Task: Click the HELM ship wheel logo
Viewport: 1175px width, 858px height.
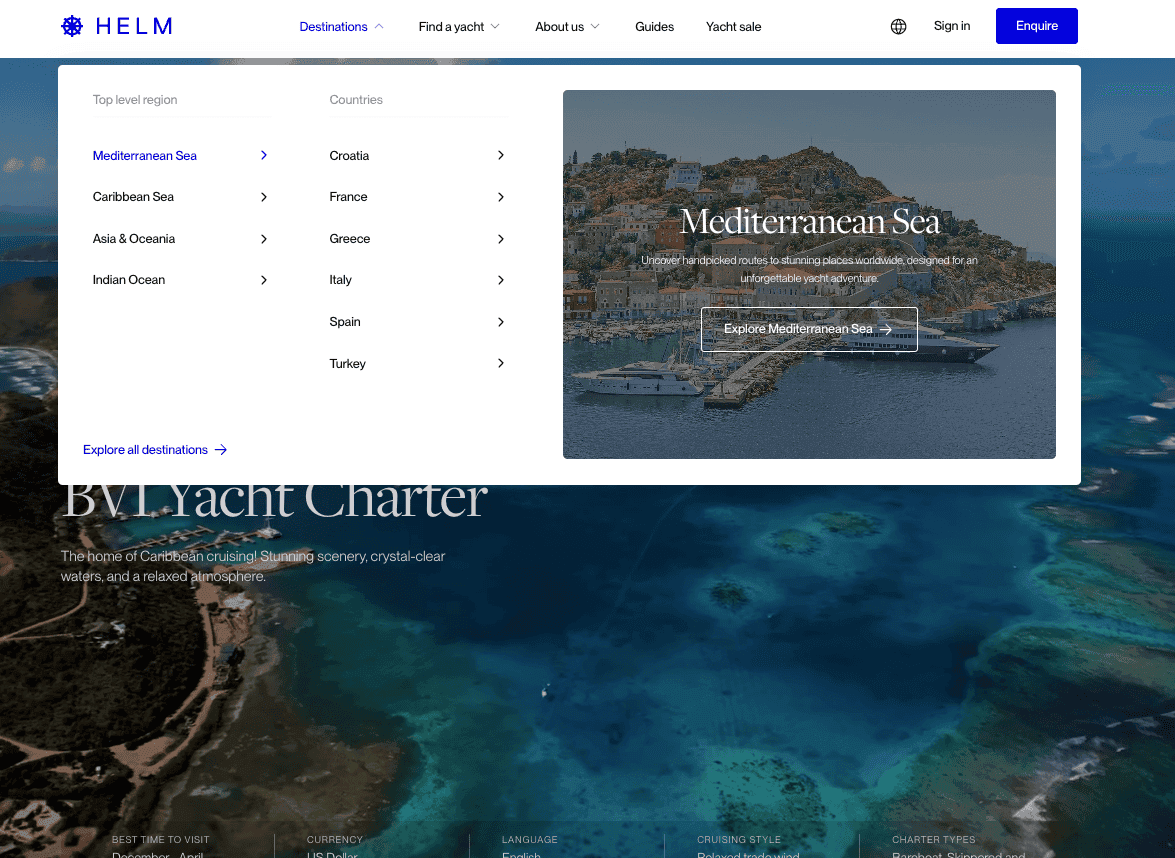Action: [72, 26]
